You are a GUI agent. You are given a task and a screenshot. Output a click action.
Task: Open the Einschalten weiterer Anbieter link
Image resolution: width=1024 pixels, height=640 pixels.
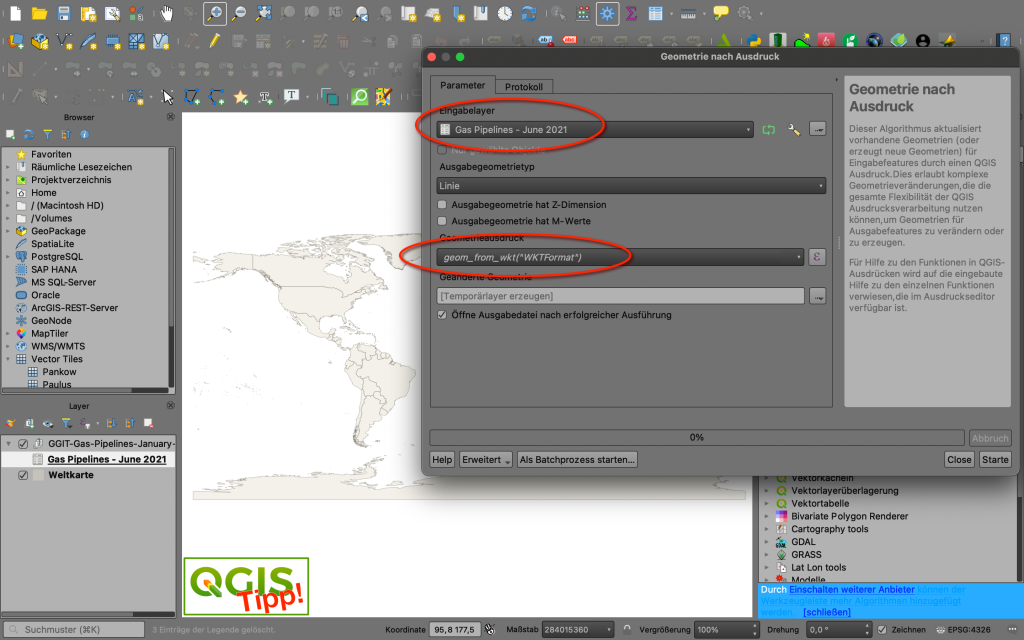[852, 589]
